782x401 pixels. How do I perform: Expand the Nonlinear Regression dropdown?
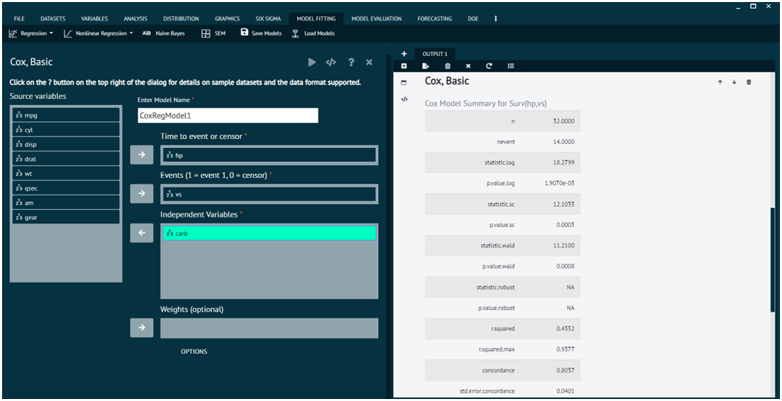point(99,33)
